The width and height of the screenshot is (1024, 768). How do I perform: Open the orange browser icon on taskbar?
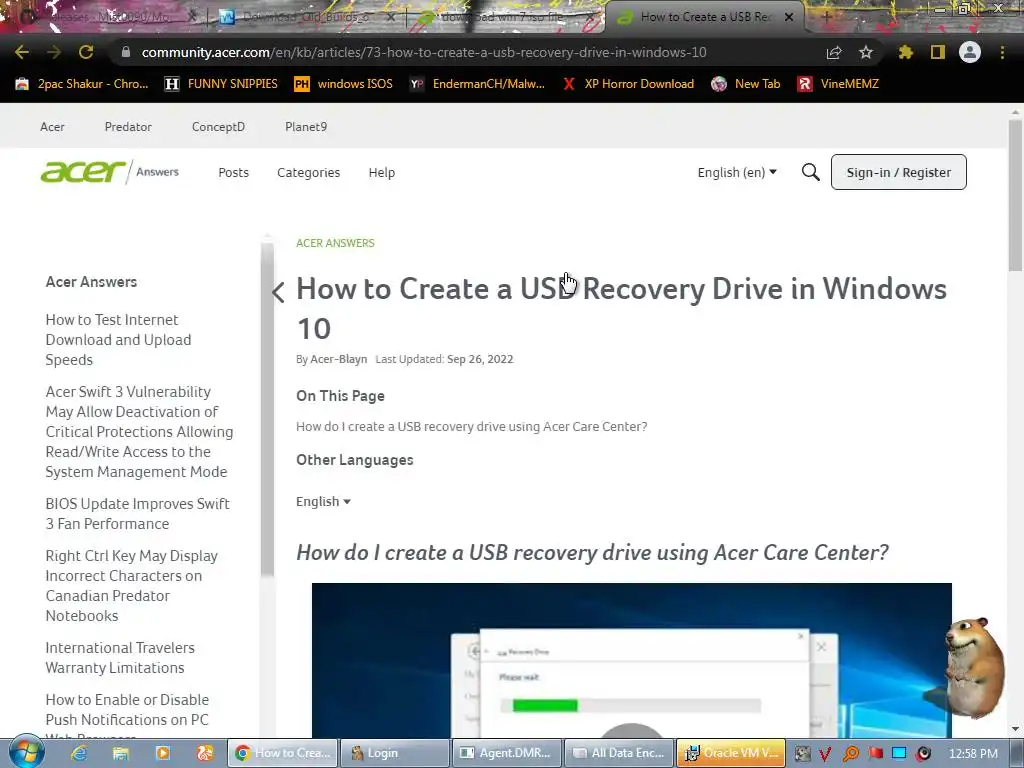point(205,753)
